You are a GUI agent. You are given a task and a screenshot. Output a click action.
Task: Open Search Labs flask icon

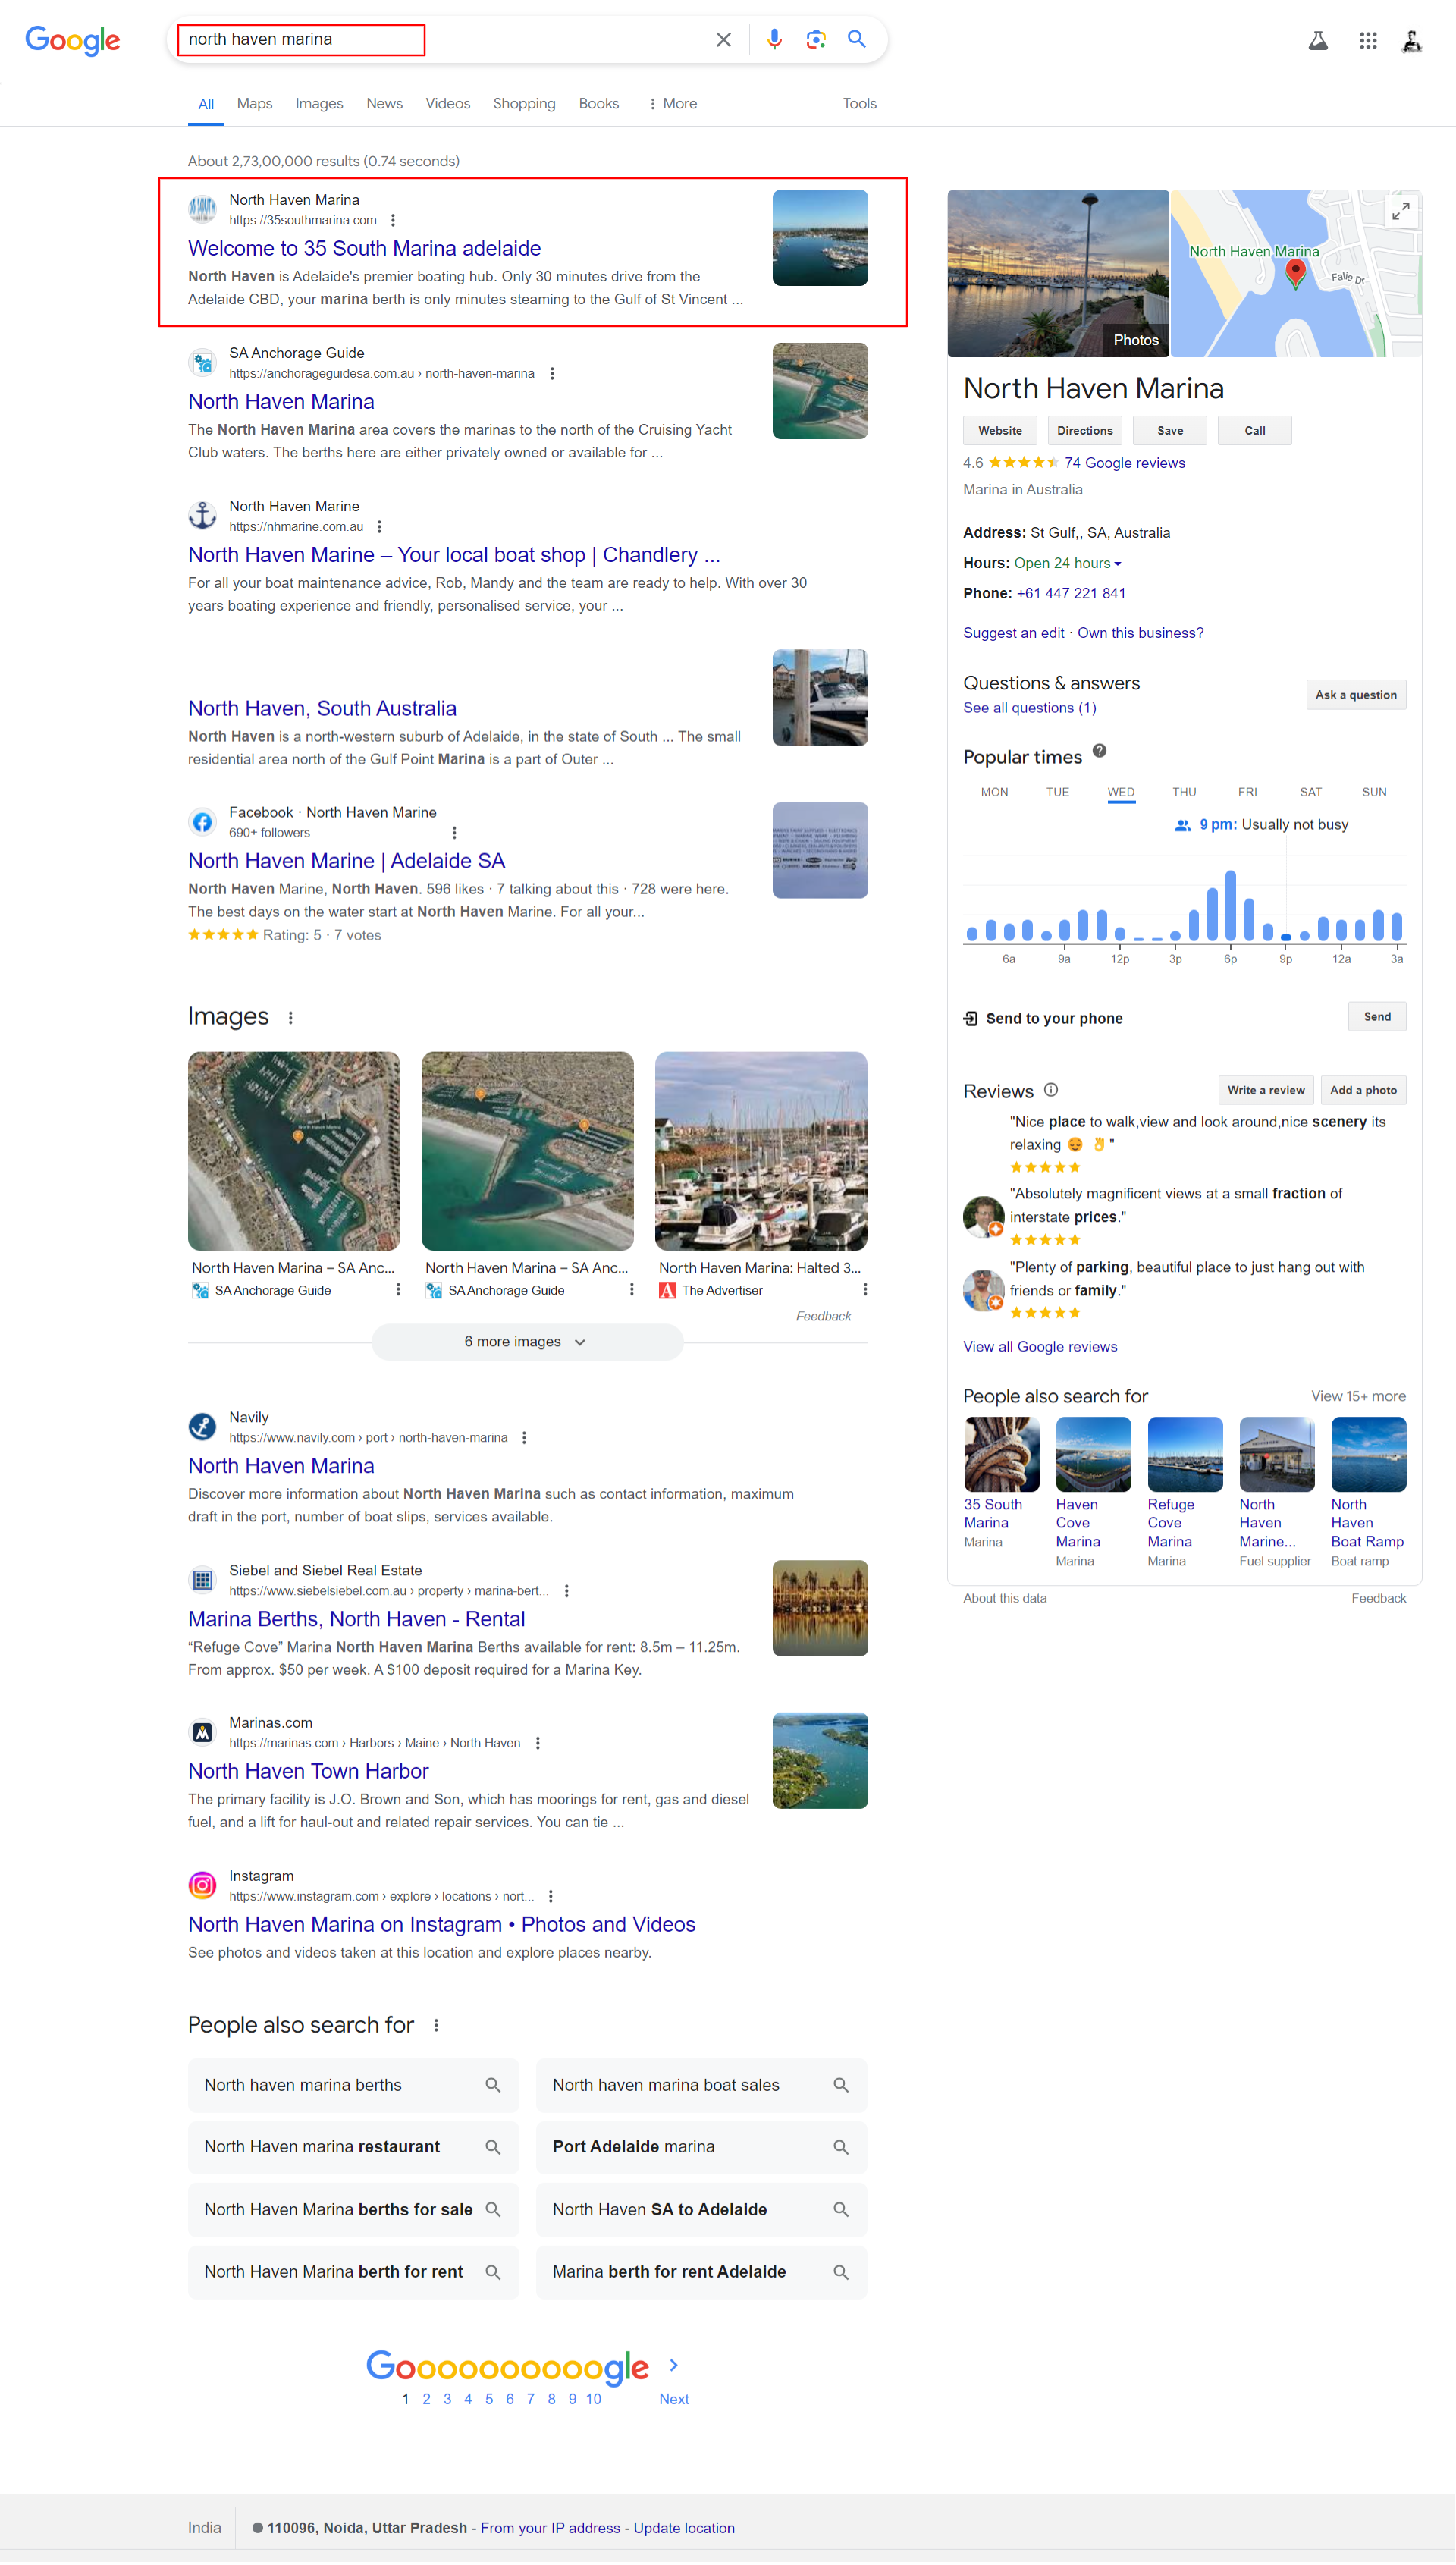(x=1318, y=40)
